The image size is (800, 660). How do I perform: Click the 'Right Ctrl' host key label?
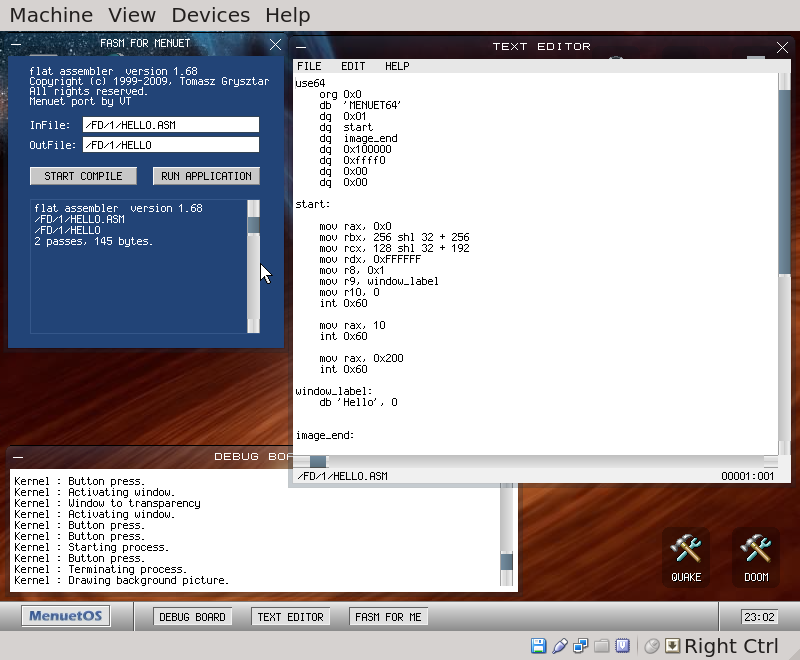(731, 646)
